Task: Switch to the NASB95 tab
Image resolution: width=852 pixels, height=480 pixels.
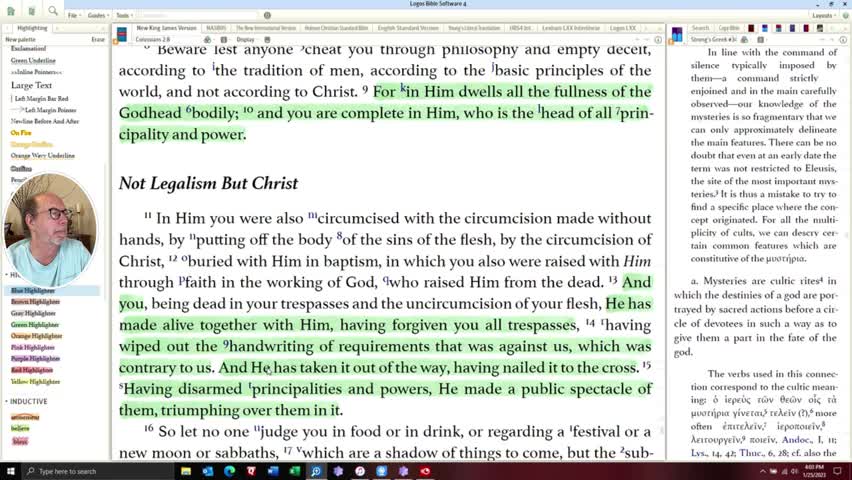Action: click(x=216, y=28)
